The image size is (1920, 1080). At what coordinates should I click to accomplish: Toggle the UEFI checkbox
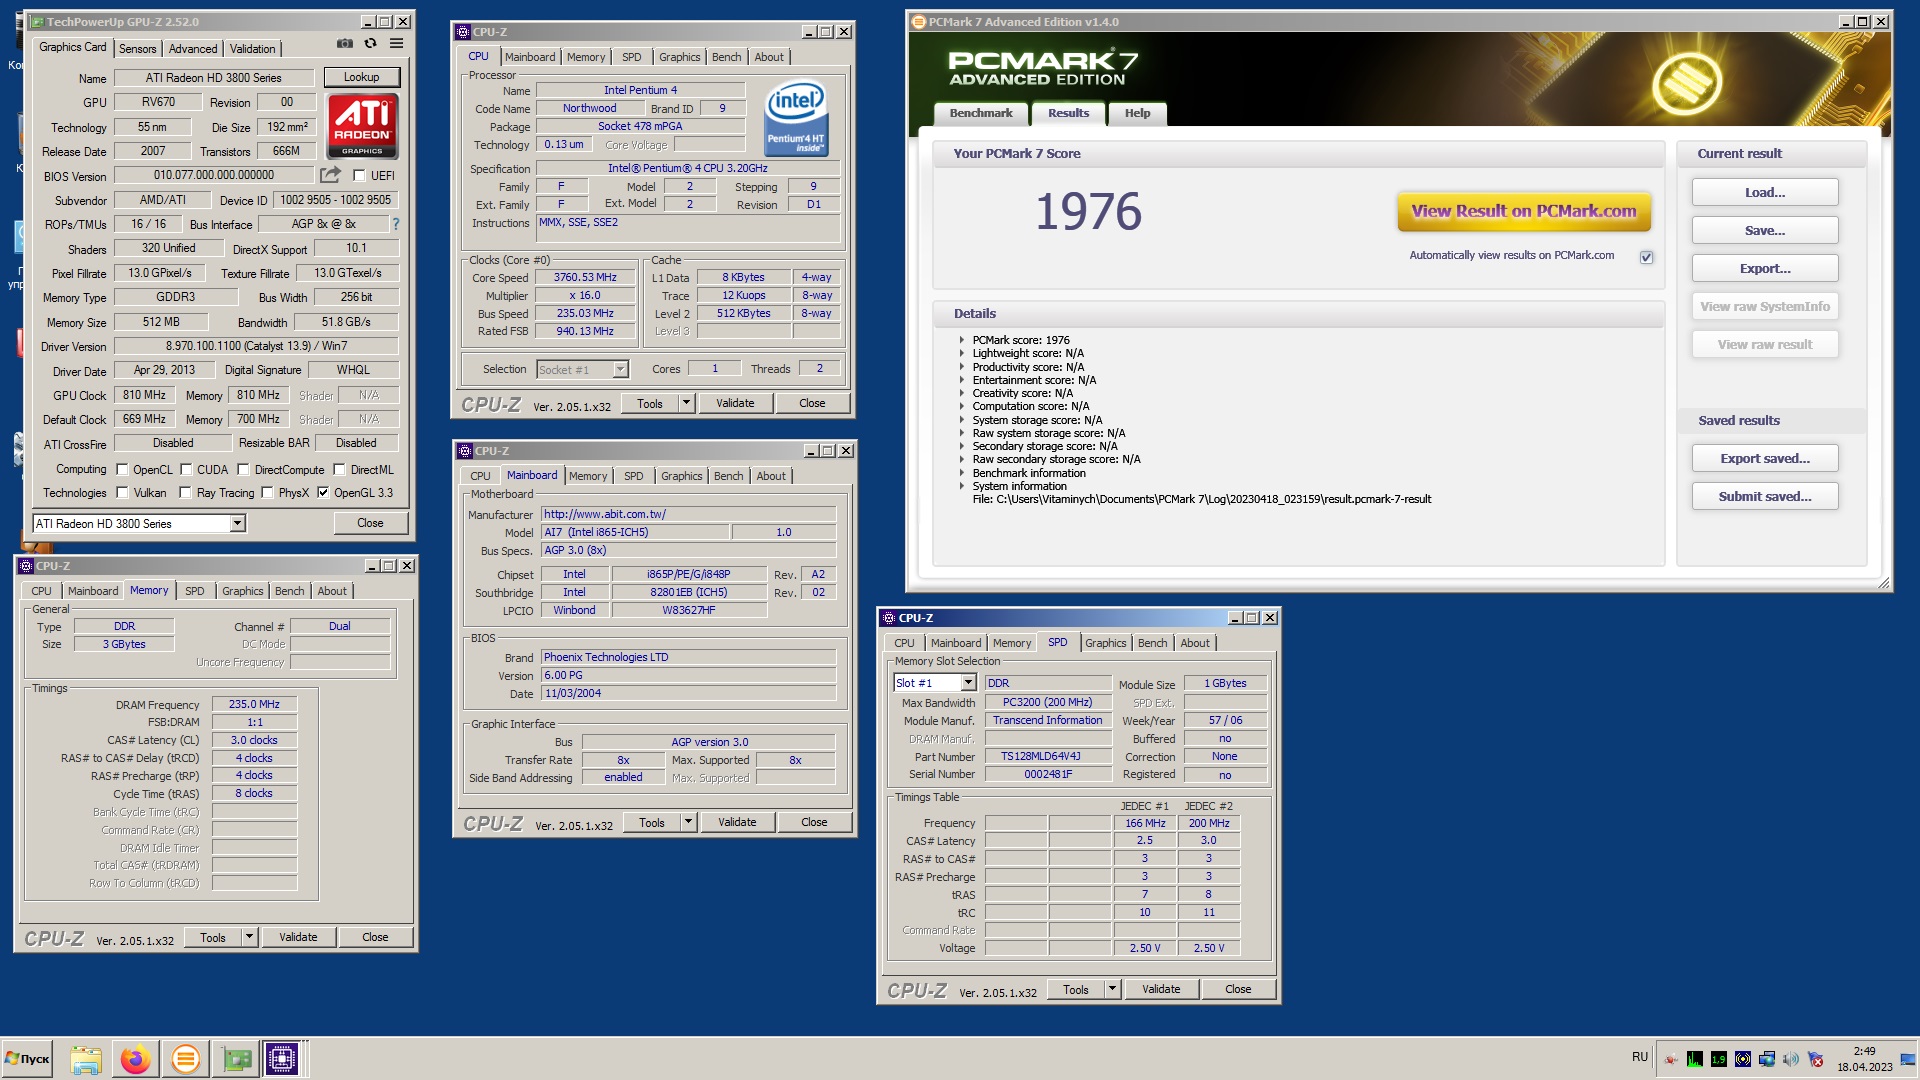click(x=359, y=175)
